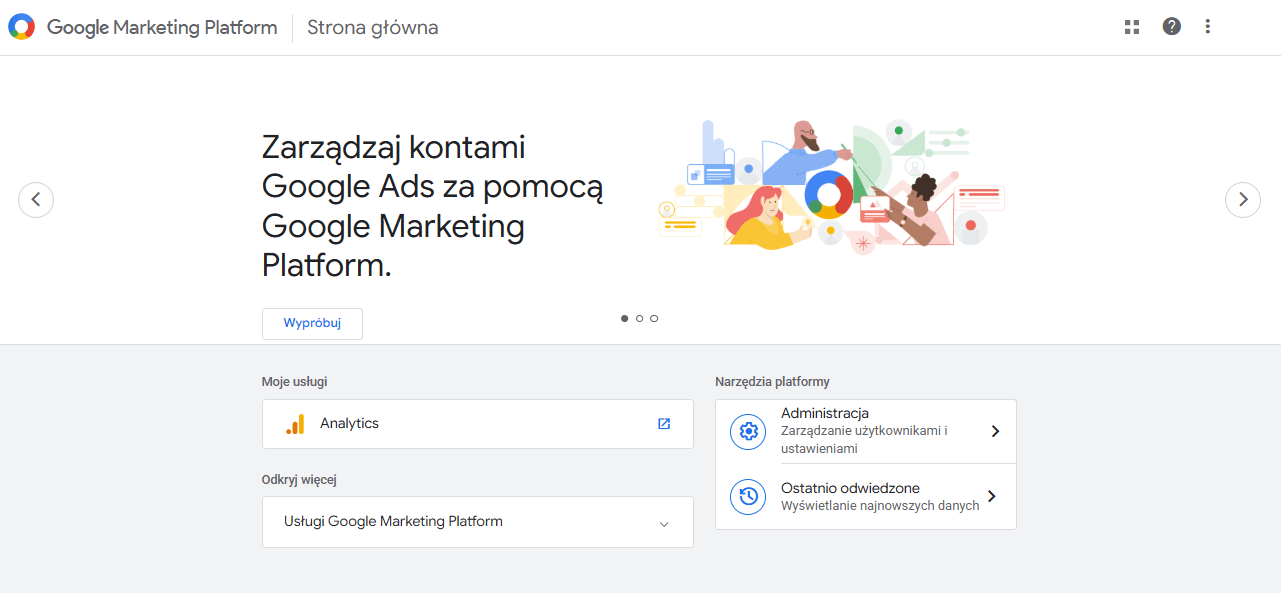This screenshot has height=593, width=1281.
Task: Click the Analytics bar chart icon
Action: (295, 423)
